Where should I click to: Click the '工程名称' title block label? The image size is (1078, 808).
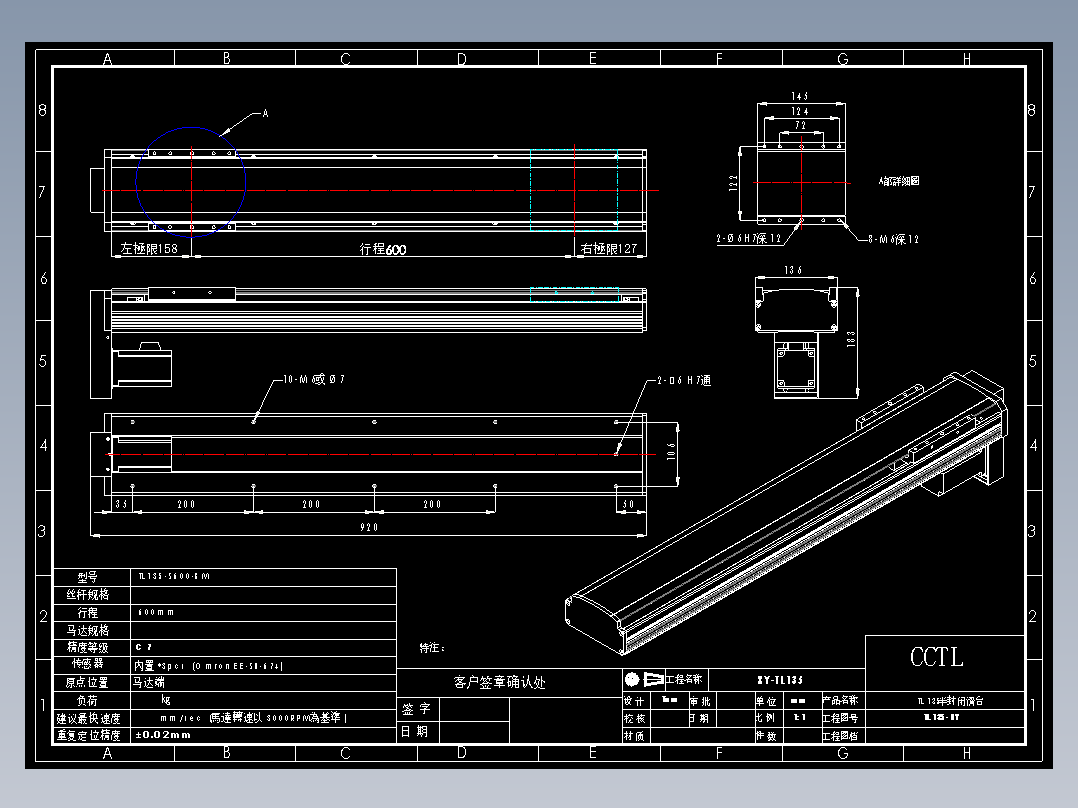point(683,680)
